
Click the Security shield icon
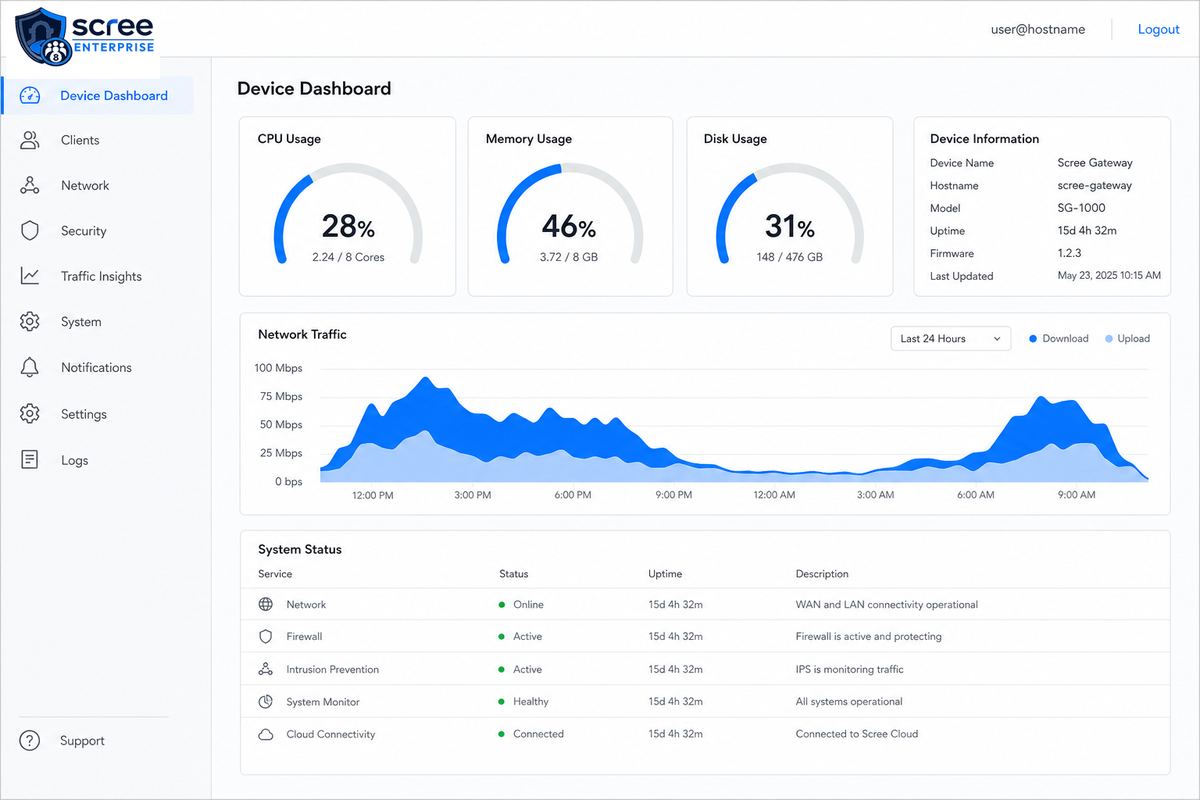[30, 231]
